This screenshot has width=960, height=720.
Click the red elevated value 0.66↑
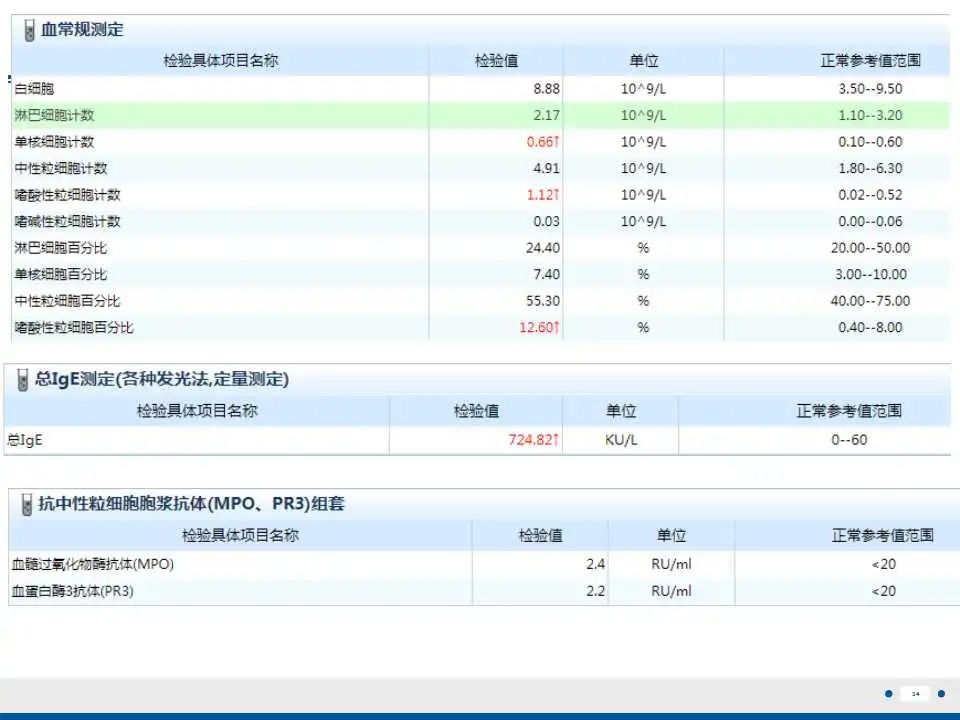[543, 142]
